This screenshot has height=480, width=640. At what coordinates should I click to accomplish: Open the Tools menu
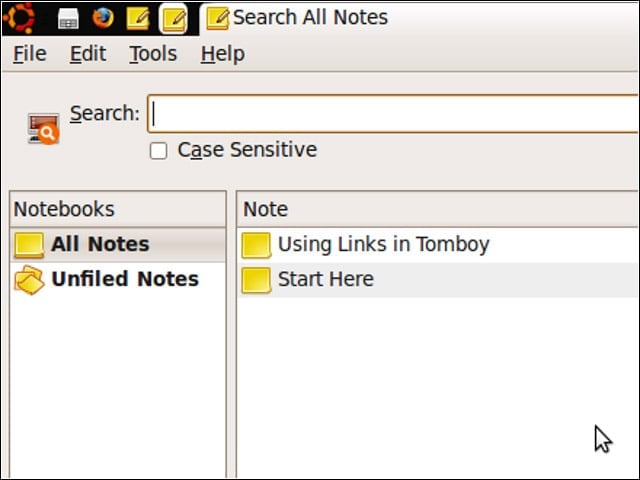coord(153,54)
